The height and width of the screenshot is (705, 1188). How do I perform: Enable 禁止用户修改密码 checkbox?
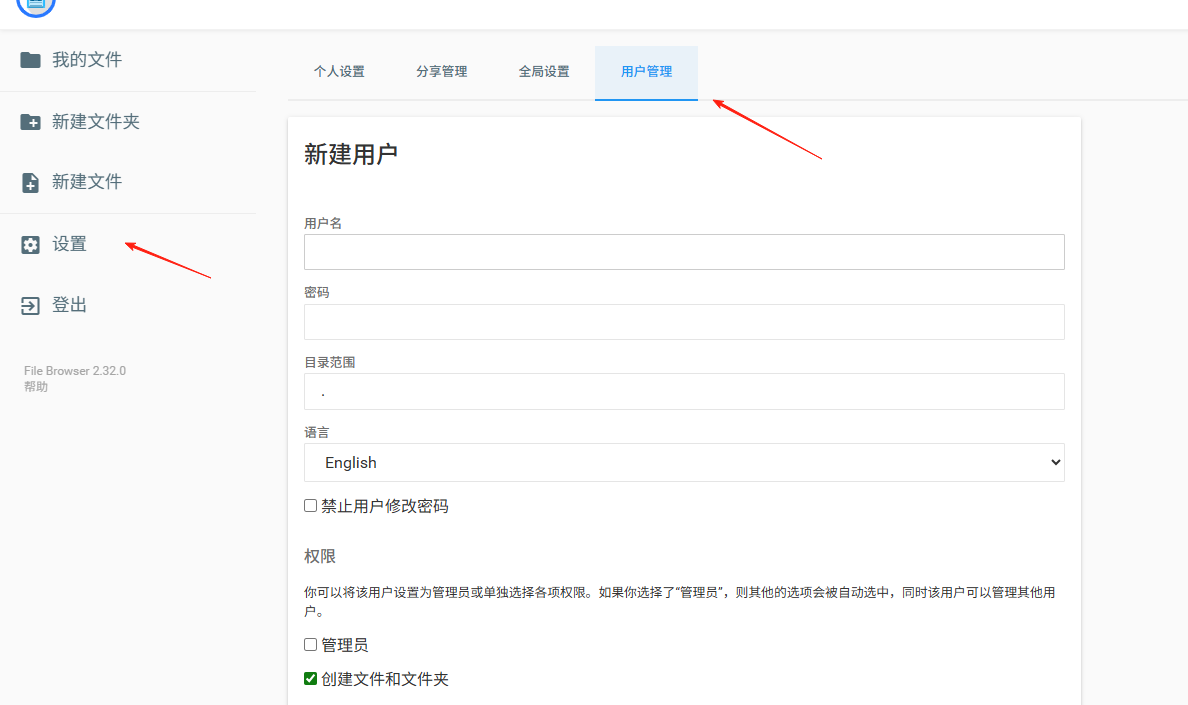311,506
